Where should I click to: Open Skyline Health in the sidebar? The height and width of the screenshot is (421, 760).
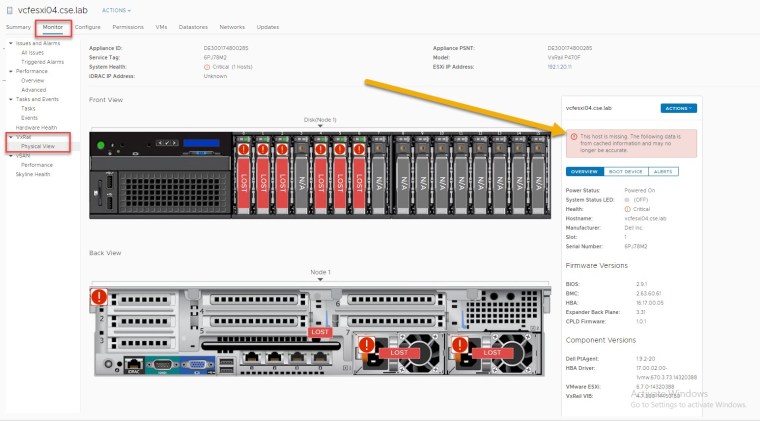32,174
